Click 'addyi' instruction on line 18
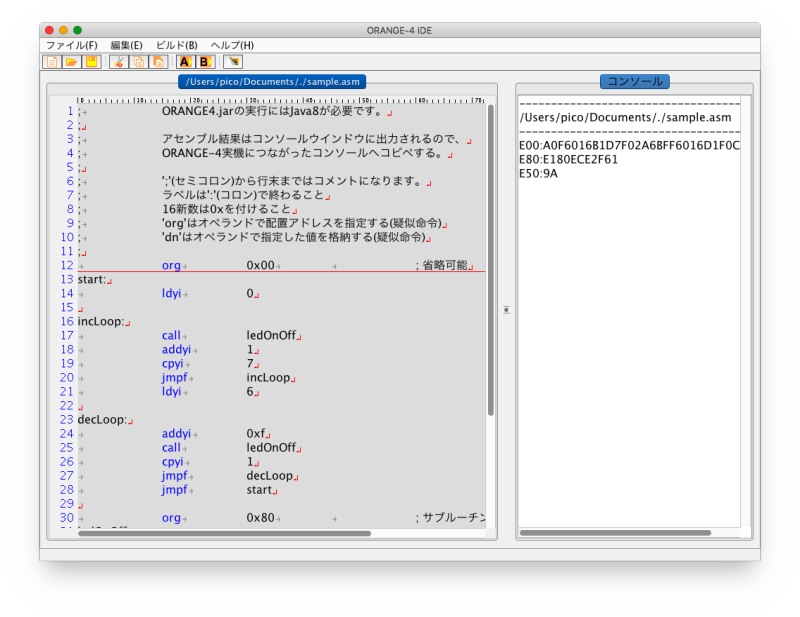Viewport: 800px width, 617px height. click(177, 350)
